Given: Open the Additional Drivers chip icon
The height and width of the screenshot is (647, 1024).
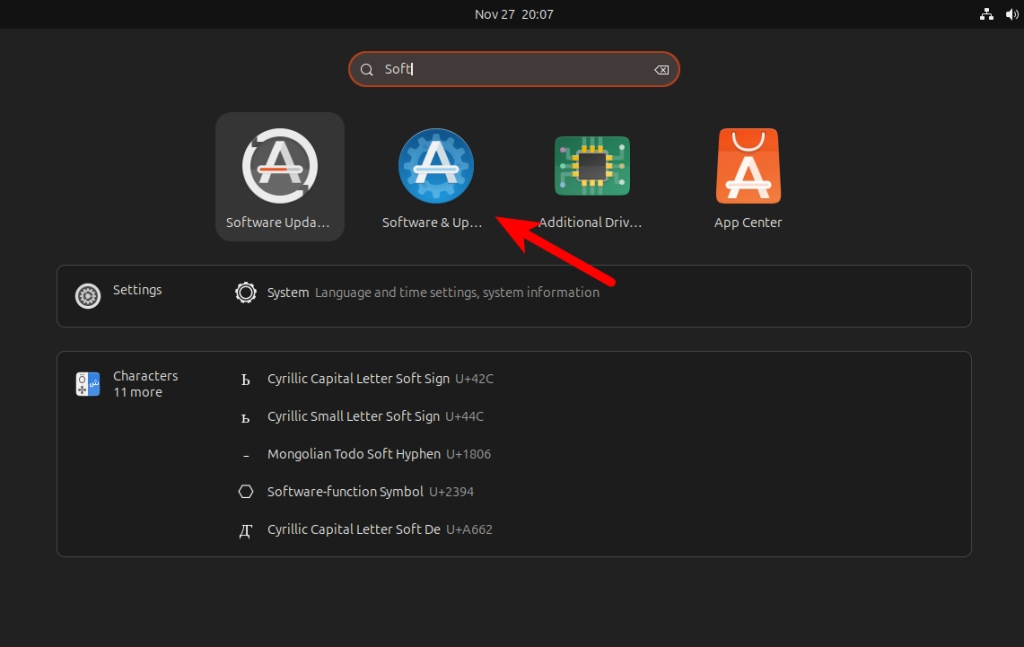Looking at the screenshot, I should coord(592,167).
